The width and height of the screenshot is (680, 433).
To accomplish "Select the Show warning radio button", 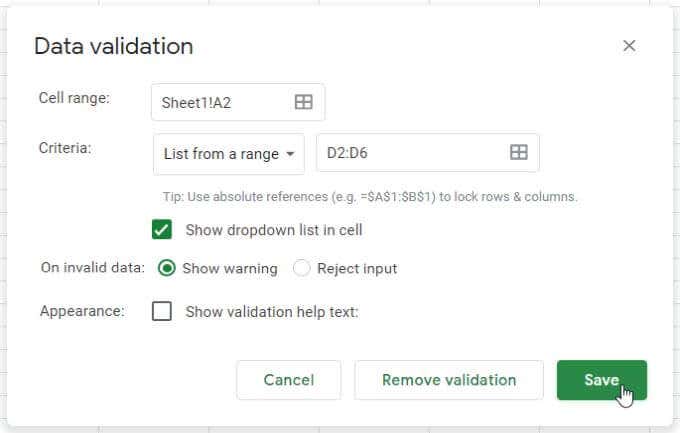I will point(167,268).
